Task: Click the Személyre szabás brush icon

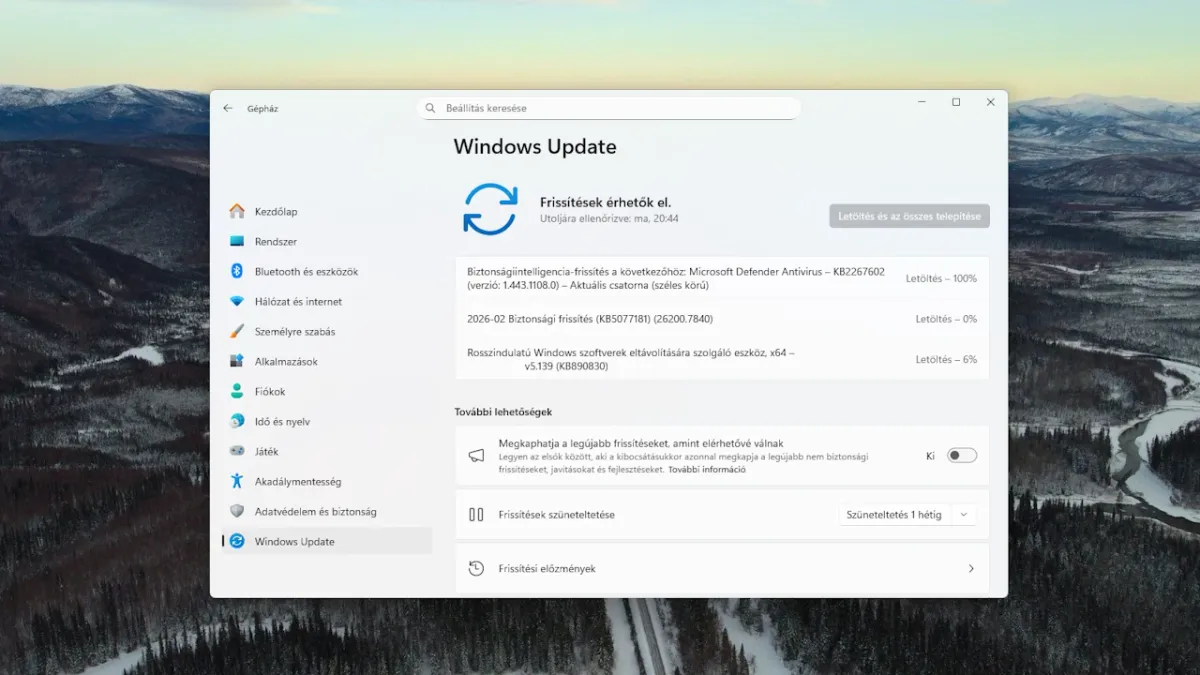Action: tap(237, 331)
